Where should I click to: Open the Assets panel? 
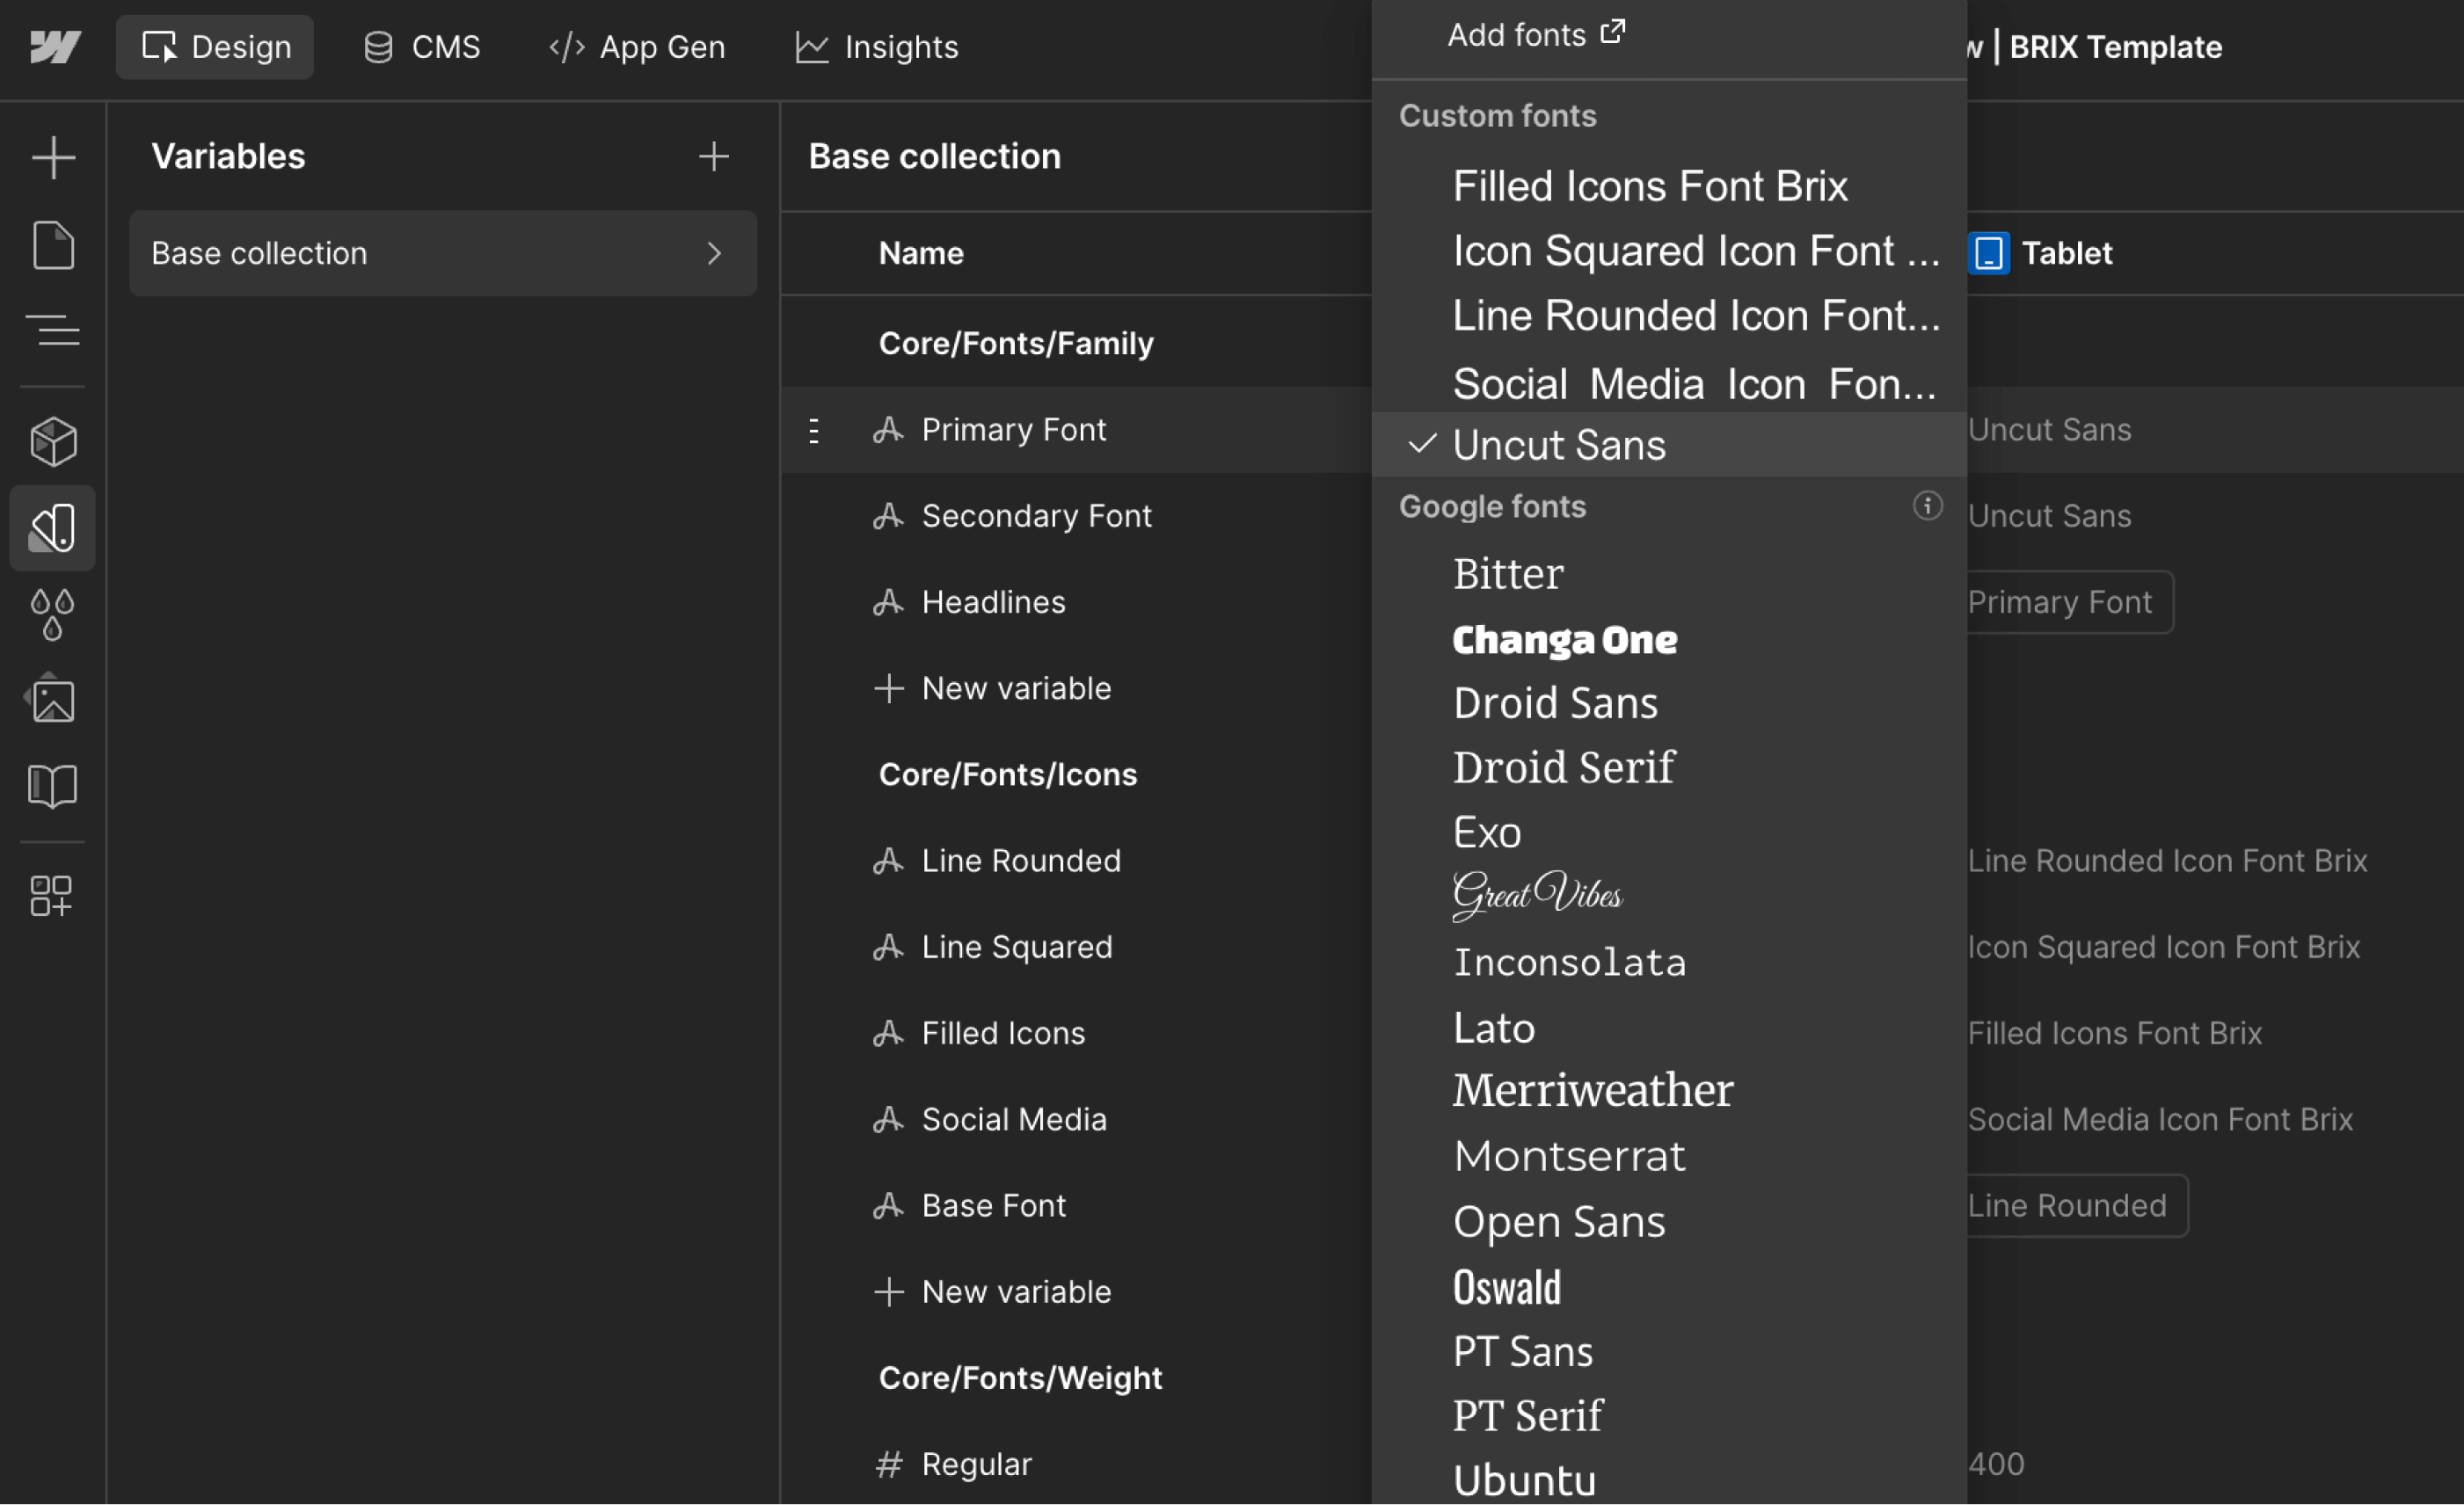(52, 699)
